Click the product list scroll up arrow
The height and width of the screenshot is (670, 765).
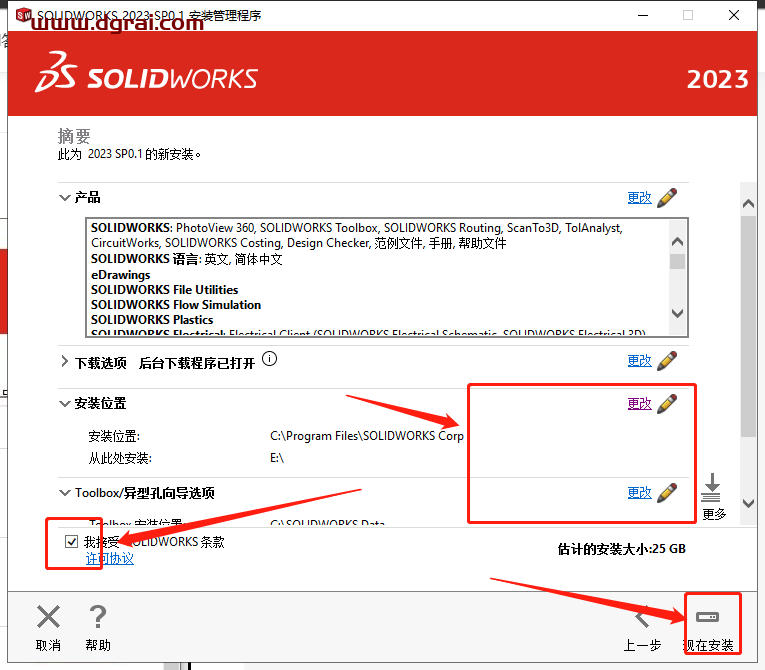click(x=677, y=242)
